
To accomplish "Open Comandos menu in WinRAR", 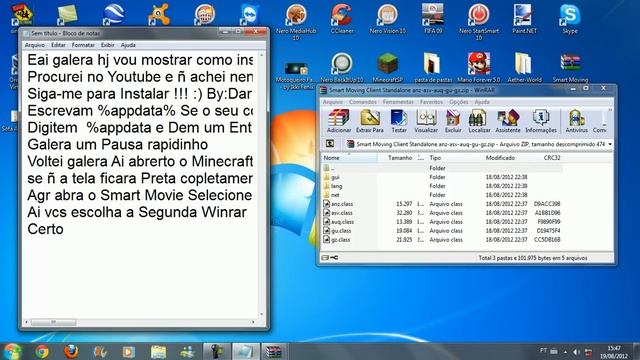I will (x=362, y=102).
